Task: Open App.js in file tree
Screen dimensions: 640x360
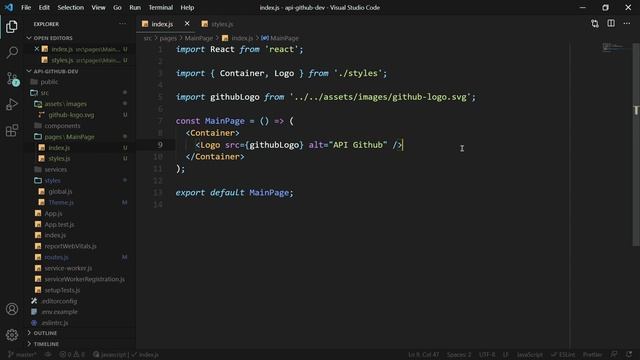Action: click(53, 213)
